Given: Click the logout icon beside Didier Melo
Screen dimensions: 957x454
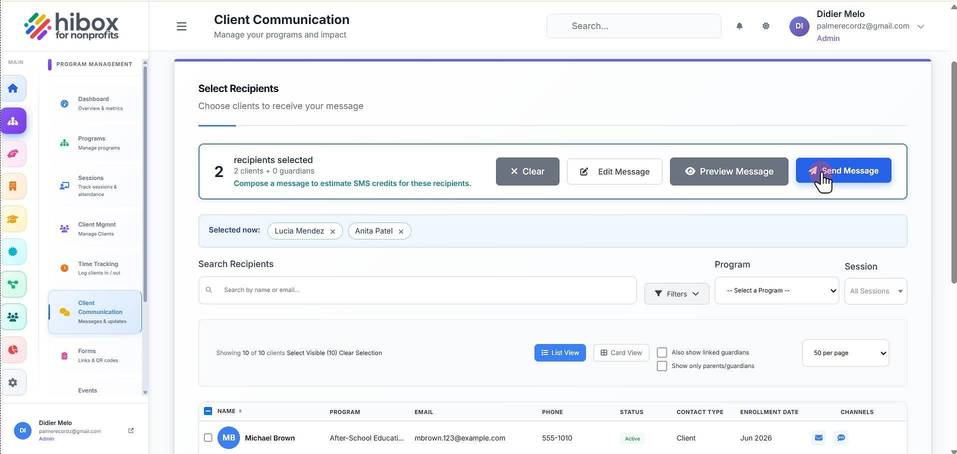Looking at the screenshot, I should 131,430.
